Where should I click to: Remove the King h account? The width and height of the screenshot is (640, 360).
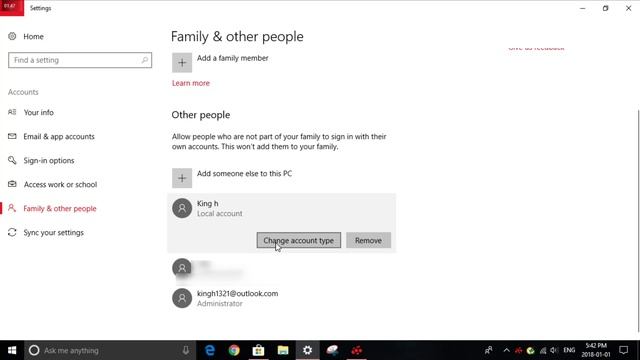coord(368,240)
